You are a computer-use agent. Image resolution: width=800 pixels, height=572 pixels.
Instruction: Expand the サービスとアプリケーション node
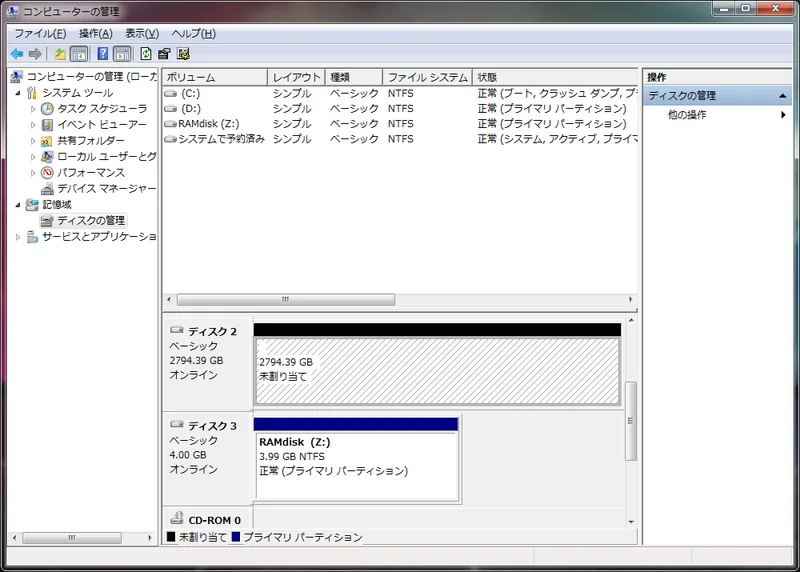pos(18,237)
